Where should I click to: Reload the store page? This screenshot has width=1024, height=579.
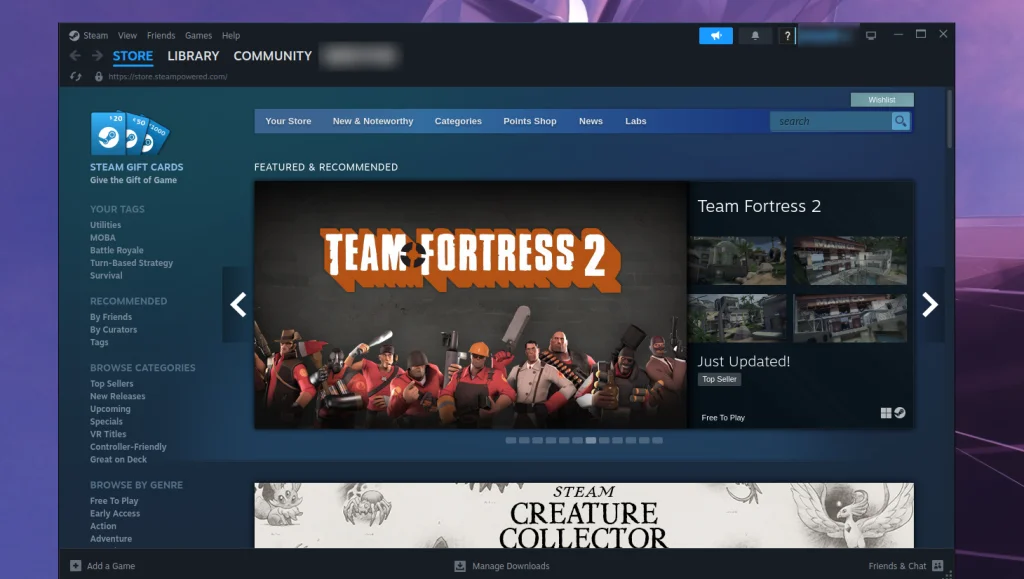[x=76, y=76]
